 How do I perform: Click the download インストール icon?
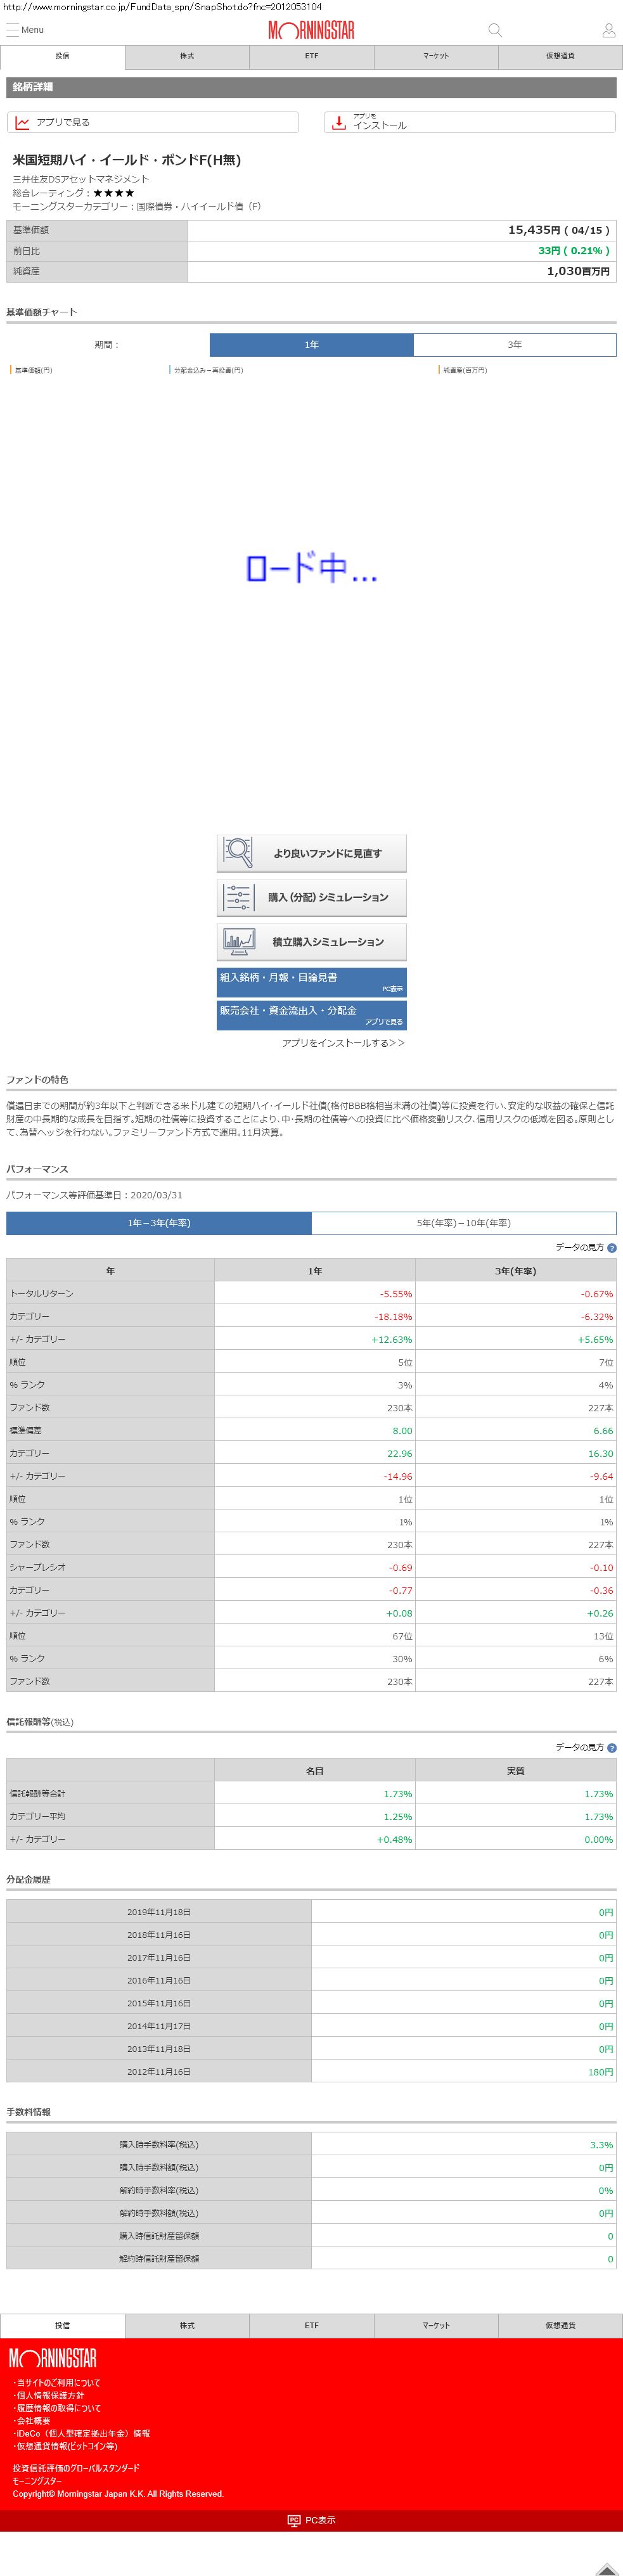click(339, 122)
